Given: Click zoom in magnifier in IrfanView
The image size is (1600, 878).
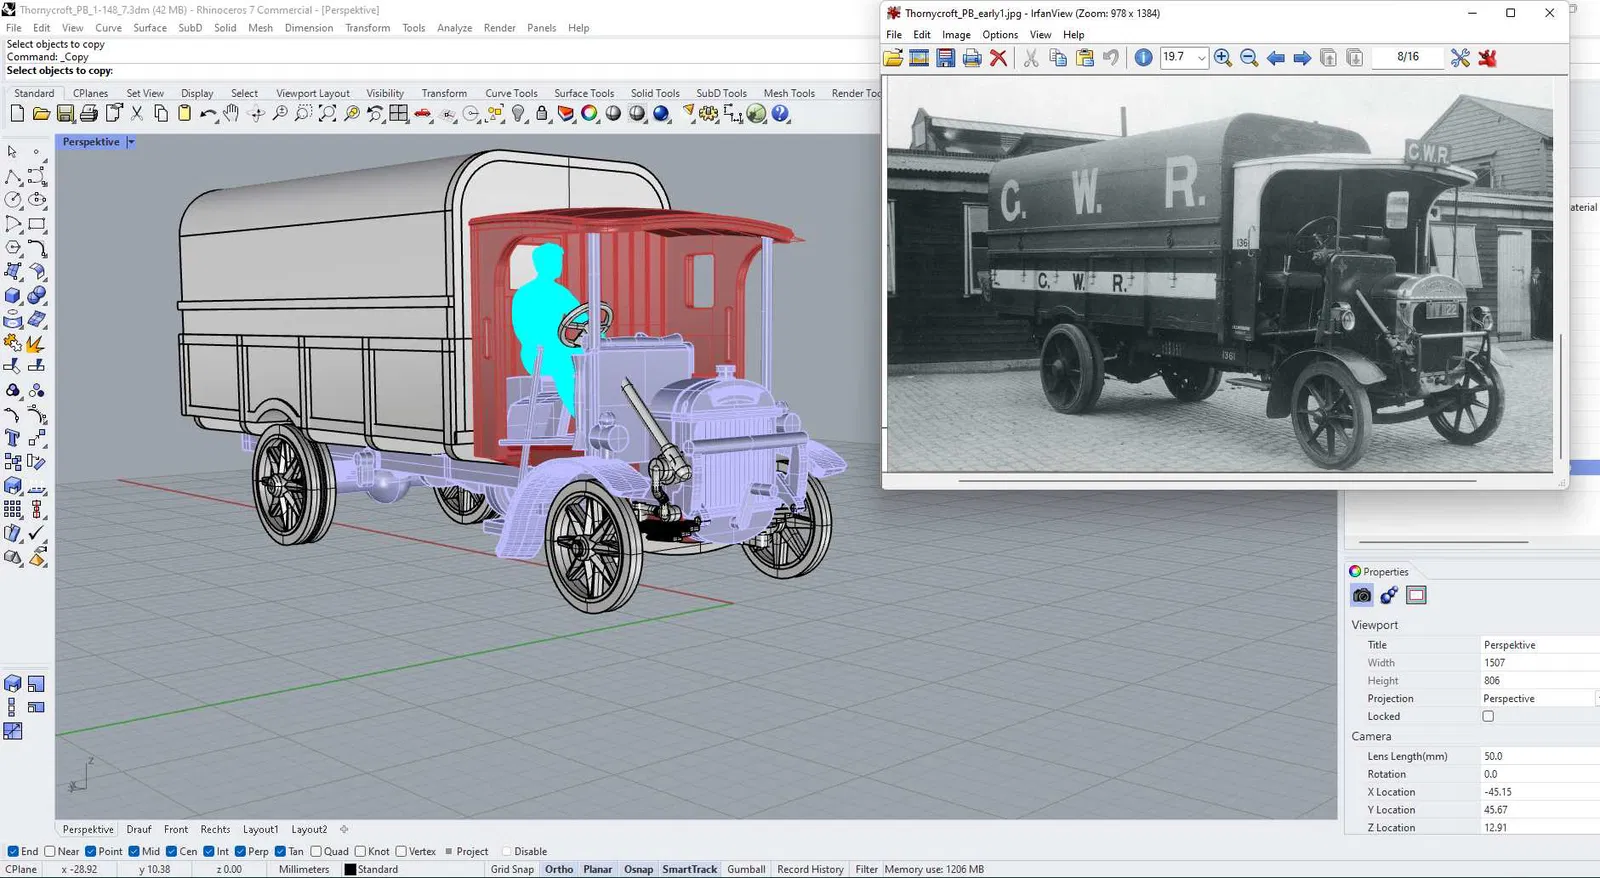Looking at the screenshot, I should click(x=1222, y=58).
